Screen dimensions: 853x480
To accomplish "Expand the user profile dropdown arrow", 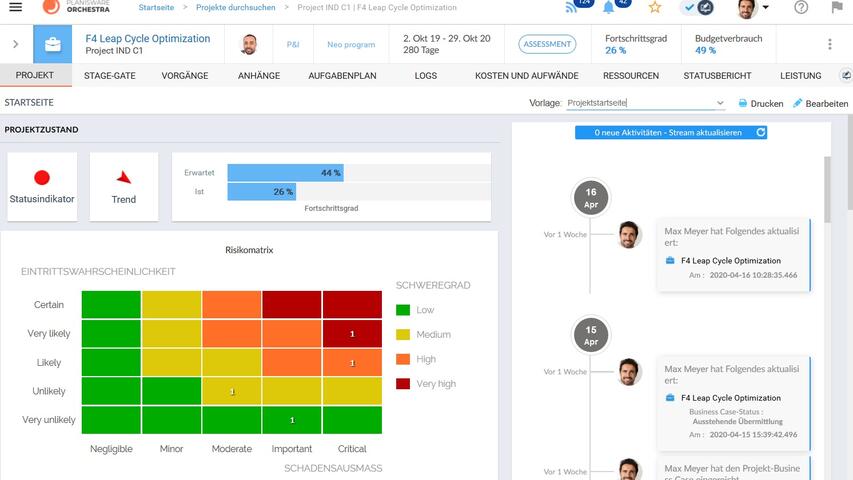I will (x=766, y=8).
